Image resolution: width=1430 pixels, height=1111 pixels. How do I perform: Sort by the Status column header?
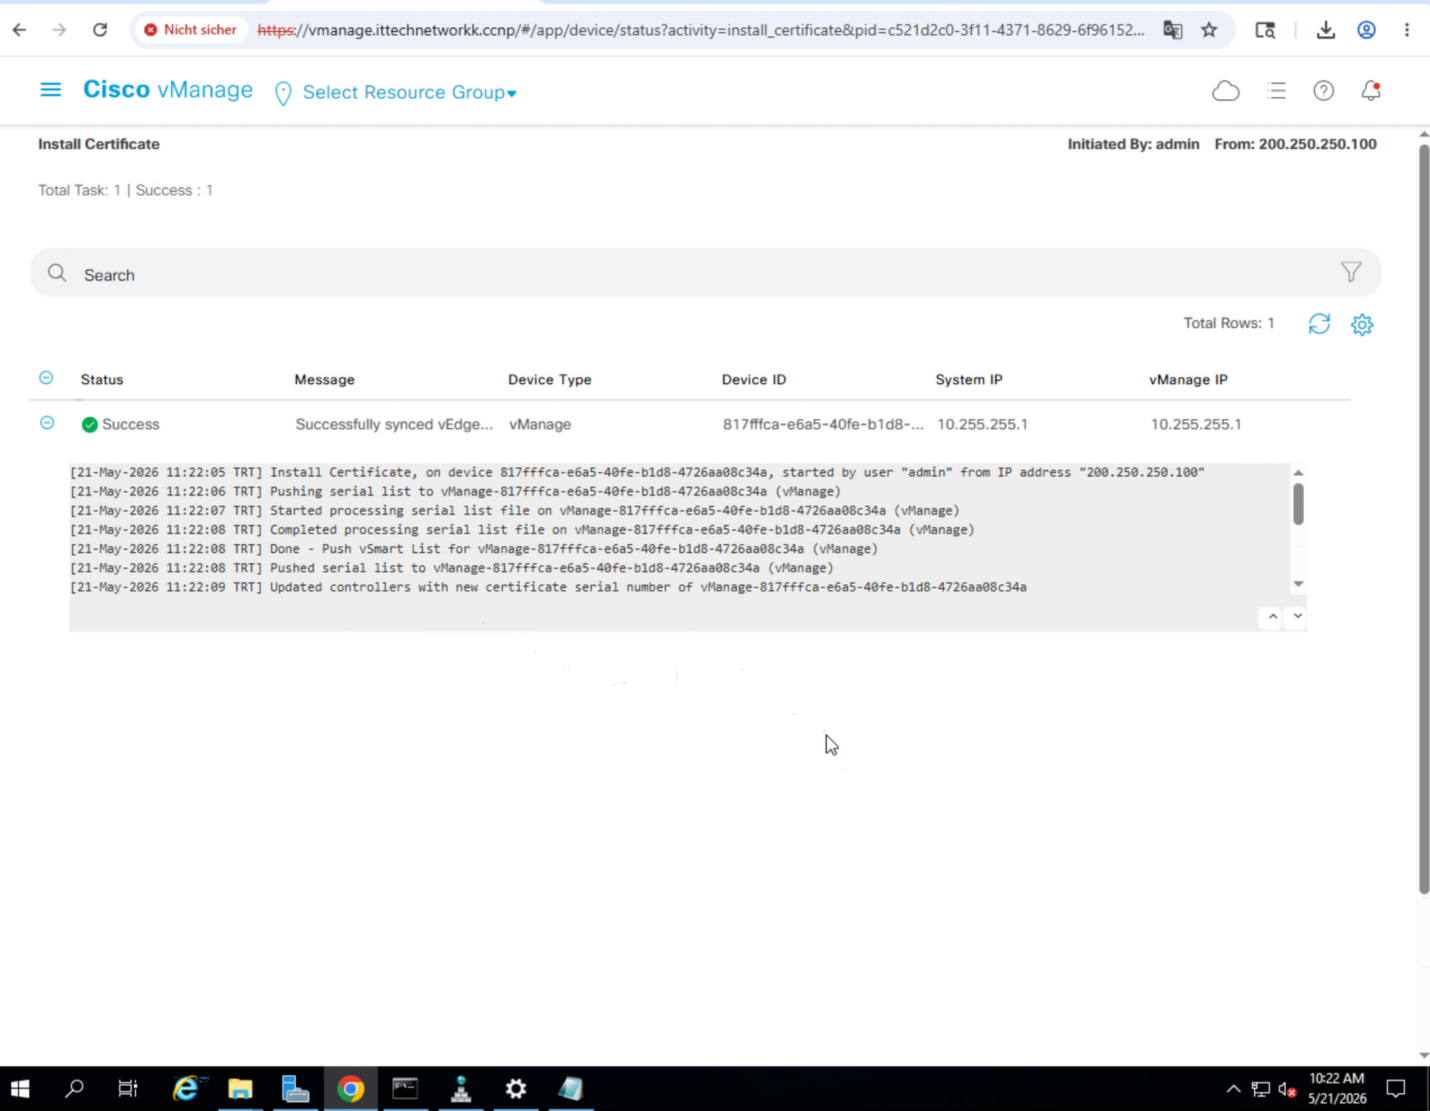[102, 380]
